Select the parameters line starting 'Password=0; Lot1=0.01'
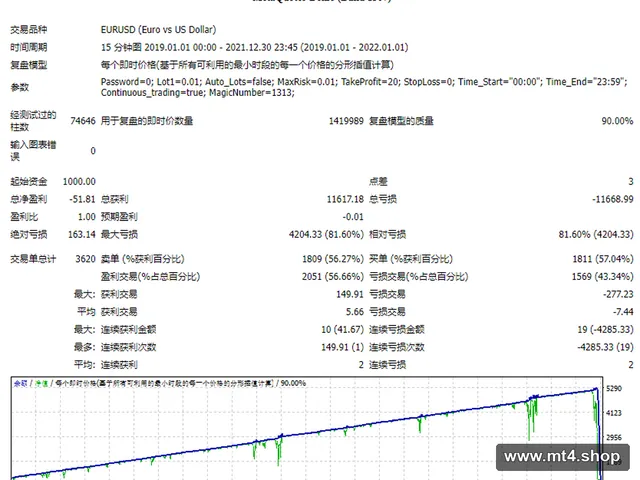 (364, 82)
